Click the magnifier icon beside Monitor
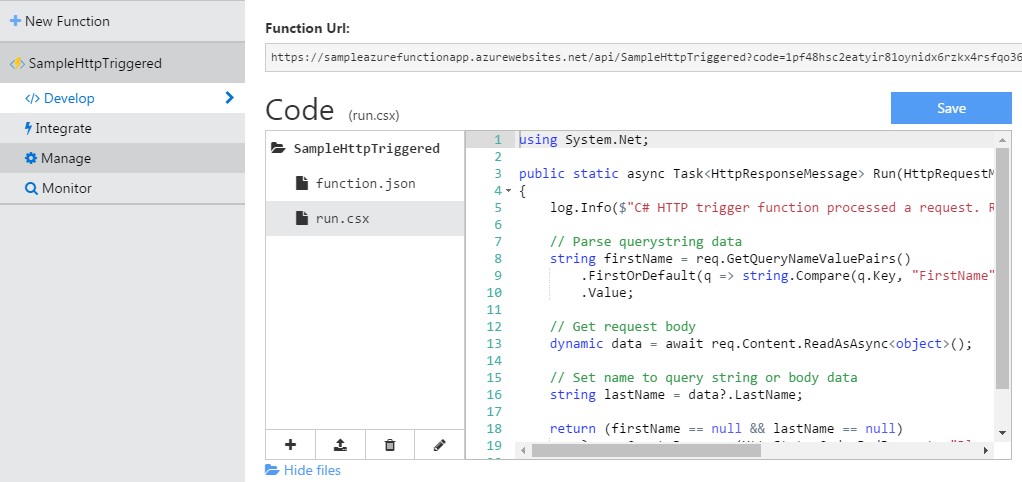This screenshot has height=482, width=1022. click(x=31, y=189)
